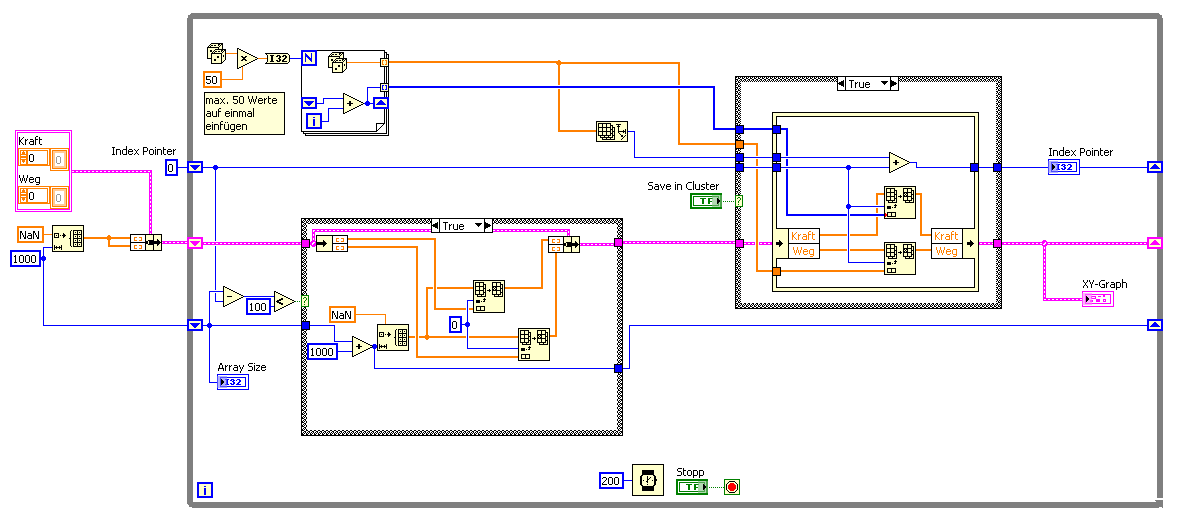Click the case selector terminal after Less Than

305,301
